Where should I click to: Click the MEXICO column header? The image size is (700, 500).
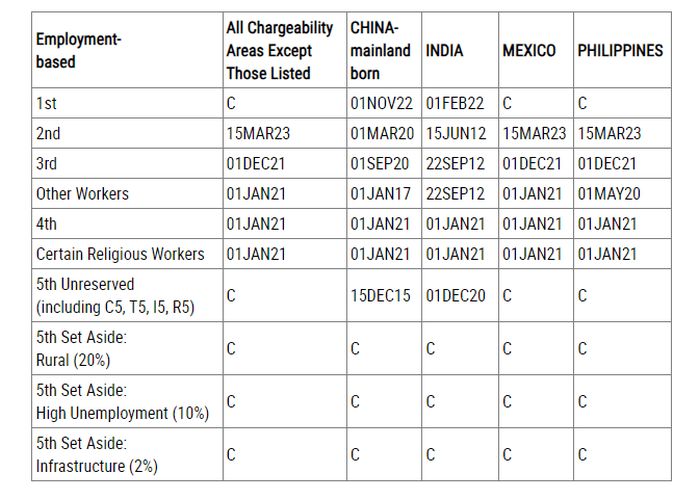pyautogui.click(x=529, y=50)
